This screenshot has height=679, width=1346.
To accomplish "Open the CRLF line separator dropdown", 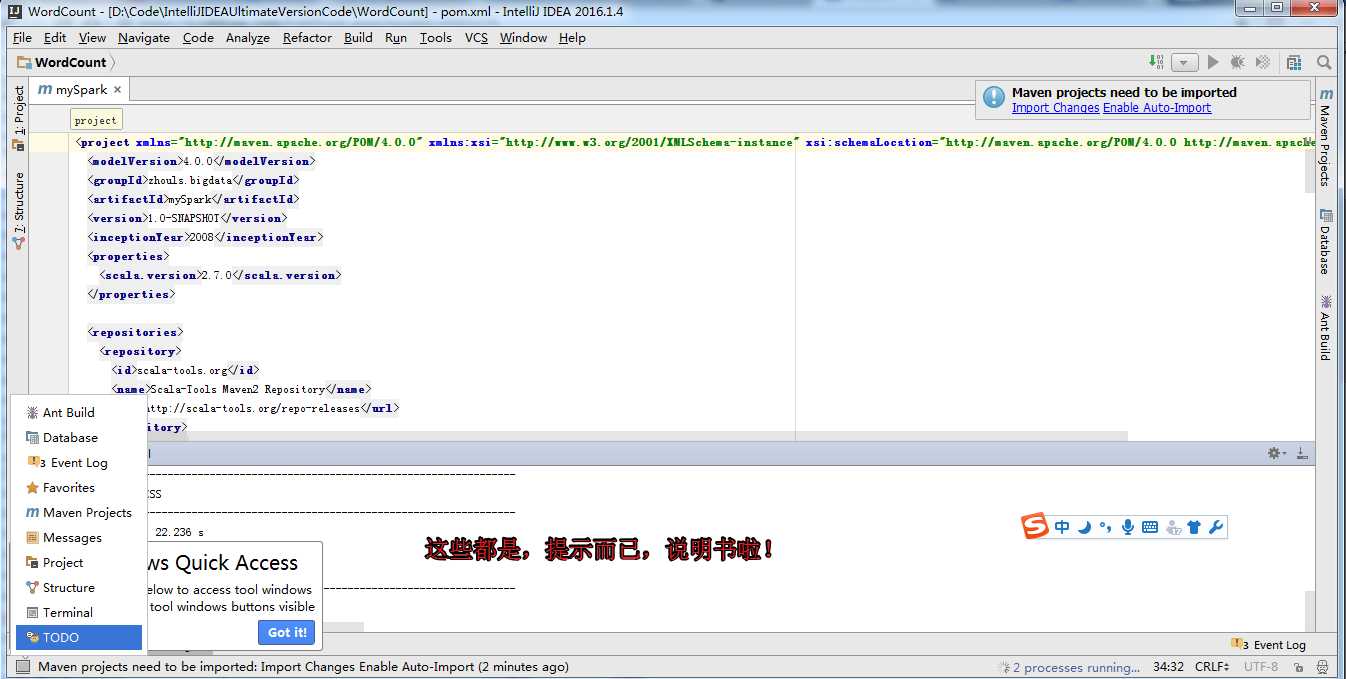I will (1212, 667).
